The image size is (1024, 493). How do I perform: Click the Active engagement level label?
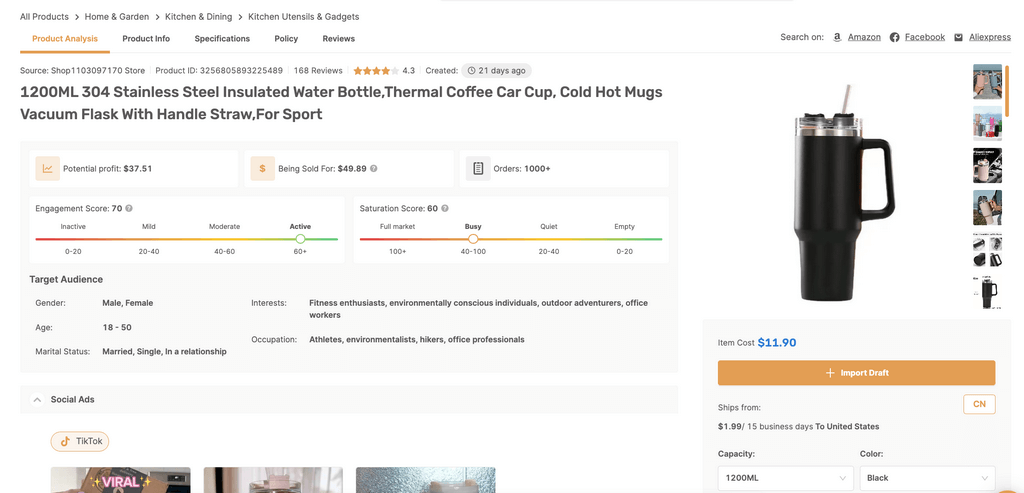pos(300,227)
